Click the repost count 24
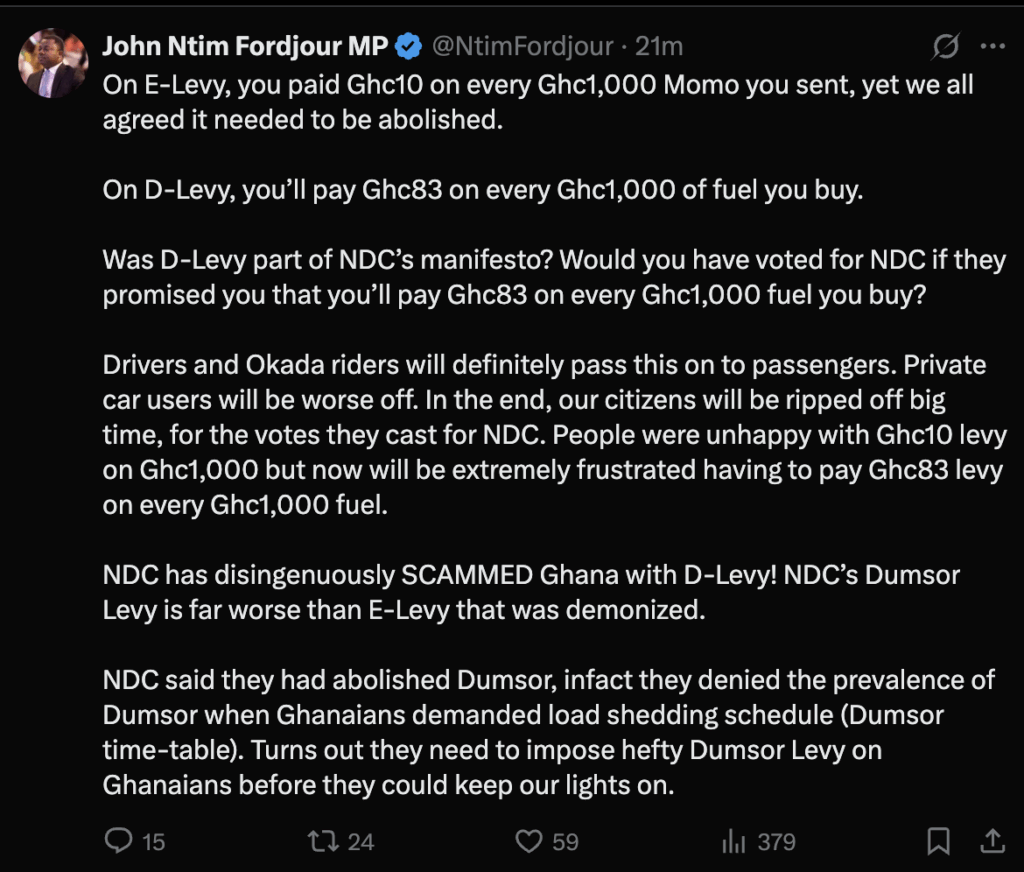The height and width of the screenshot is (872, 1024). coord(360,842)
